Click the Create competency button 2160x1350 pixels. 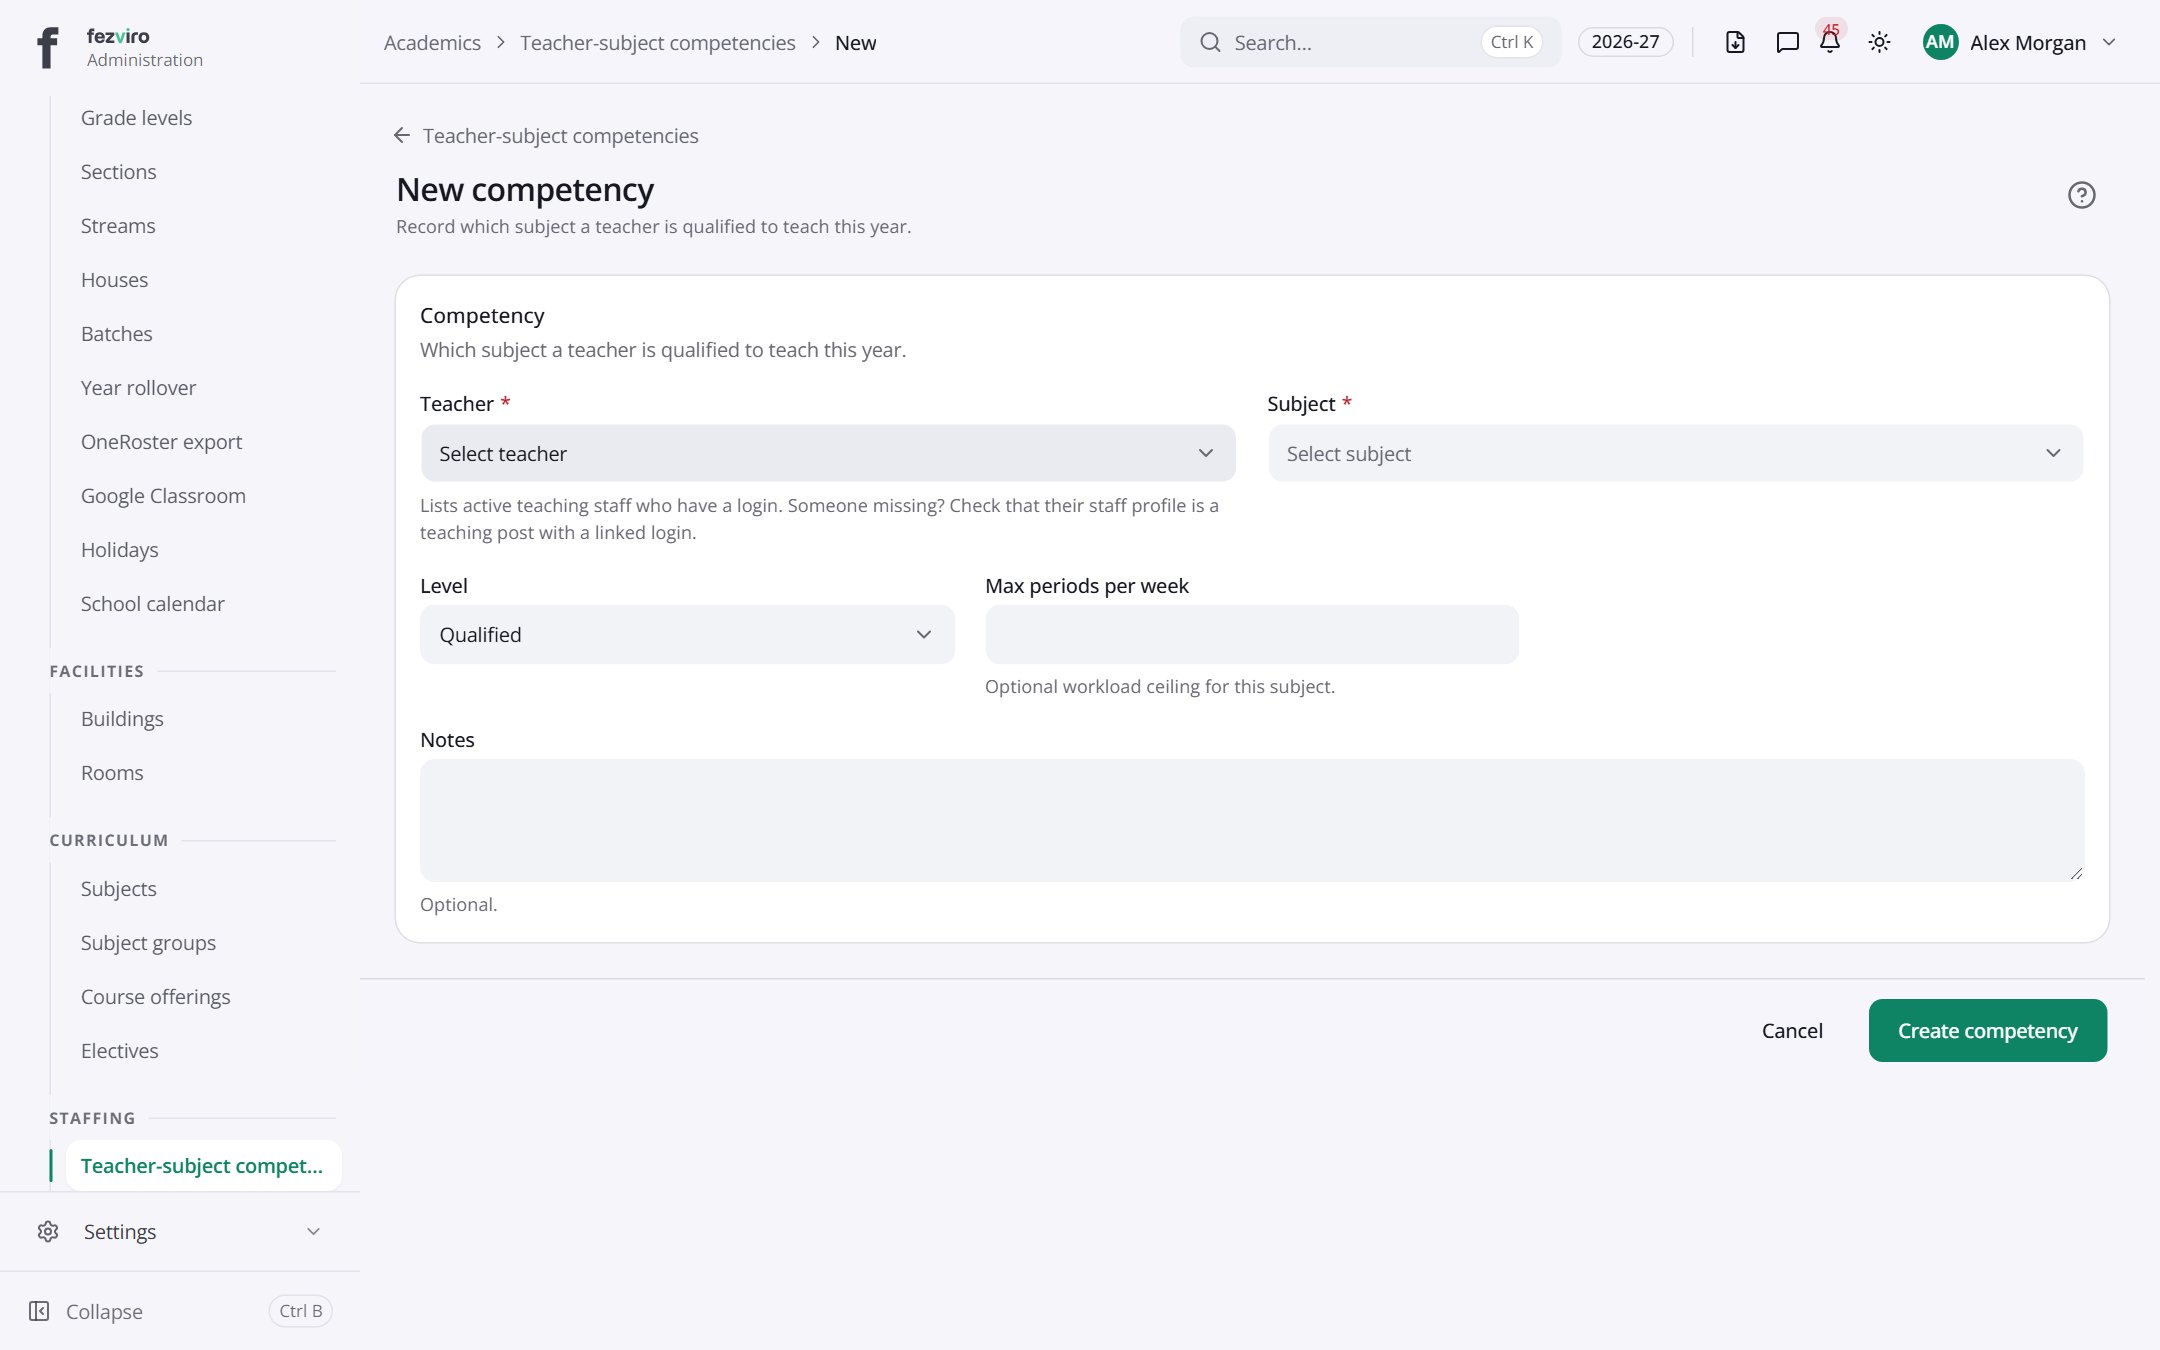(1987, 1030)
